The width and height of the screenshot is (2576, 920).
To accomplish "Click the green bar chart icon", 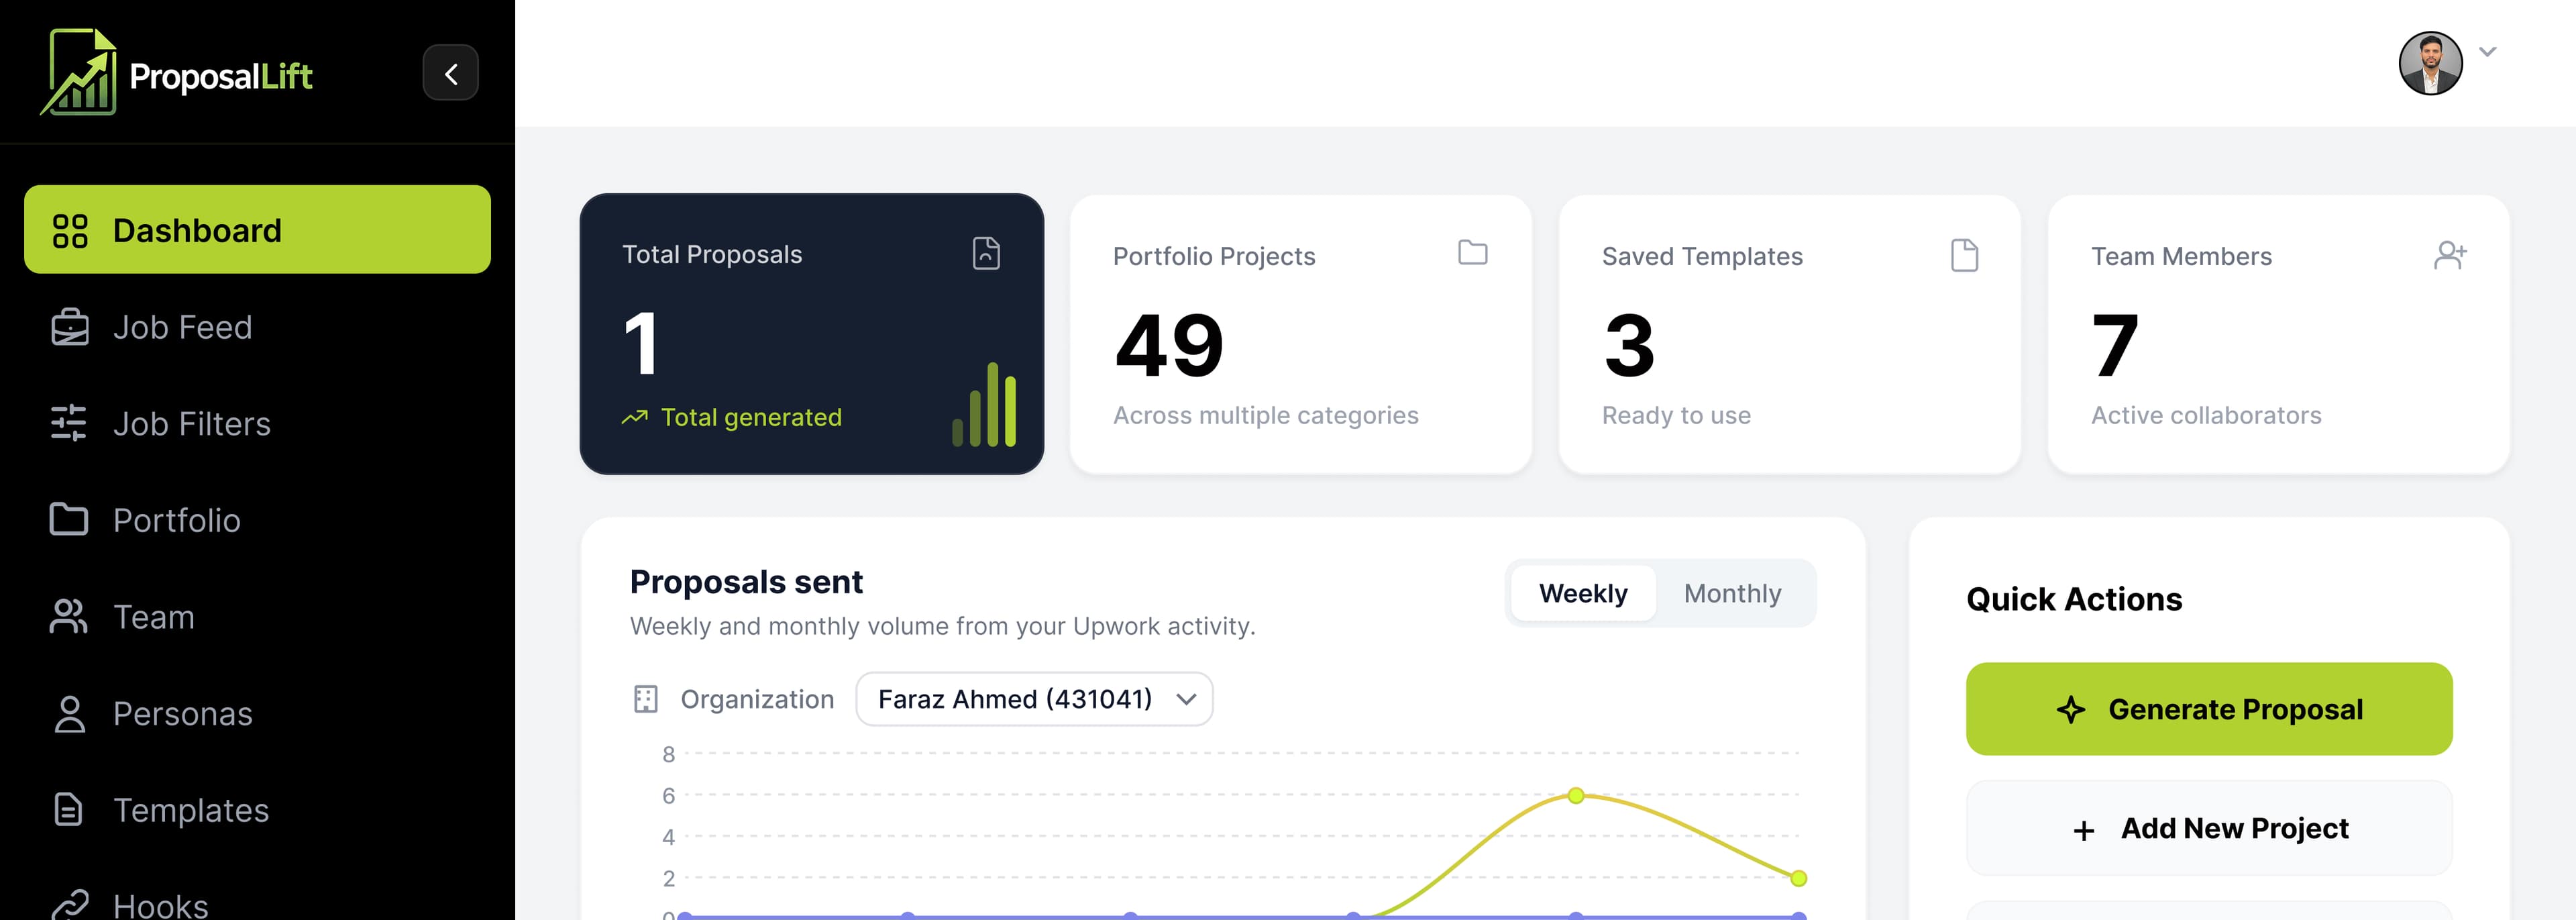I will pos(984,404).
